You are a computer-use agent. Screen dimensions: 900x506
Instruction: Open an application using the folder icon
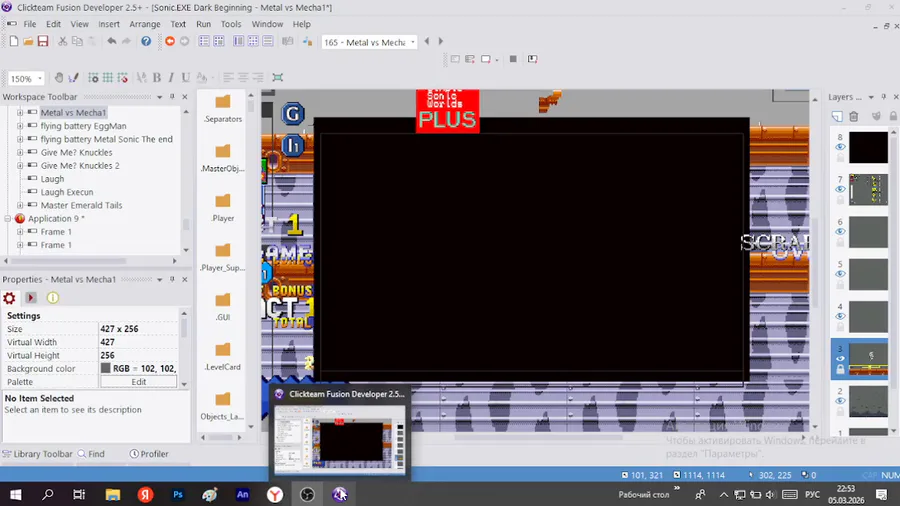click(28, 41)
